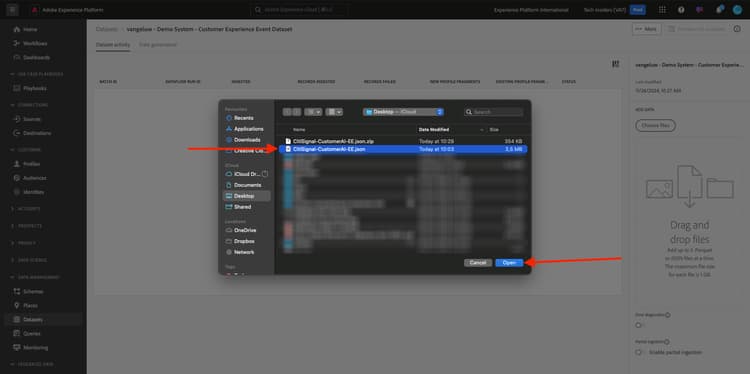Open the grouping options dropdown in file dialog
The image size is (750, 374).
pos(334,112)
